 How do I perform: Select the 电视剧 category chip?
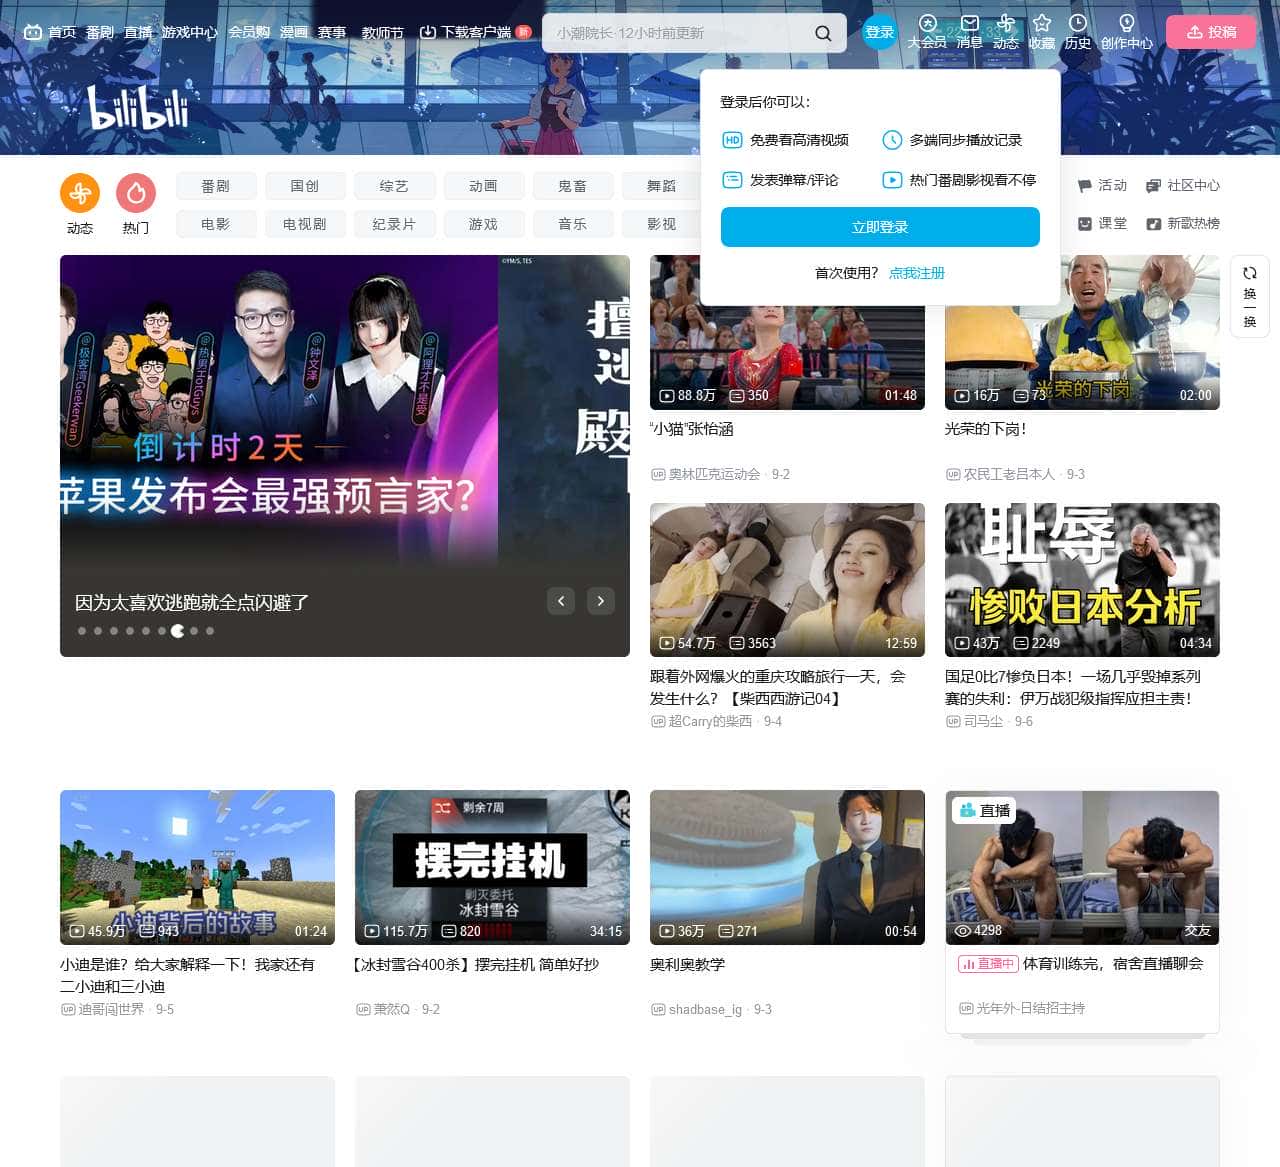tap(305, 224)
